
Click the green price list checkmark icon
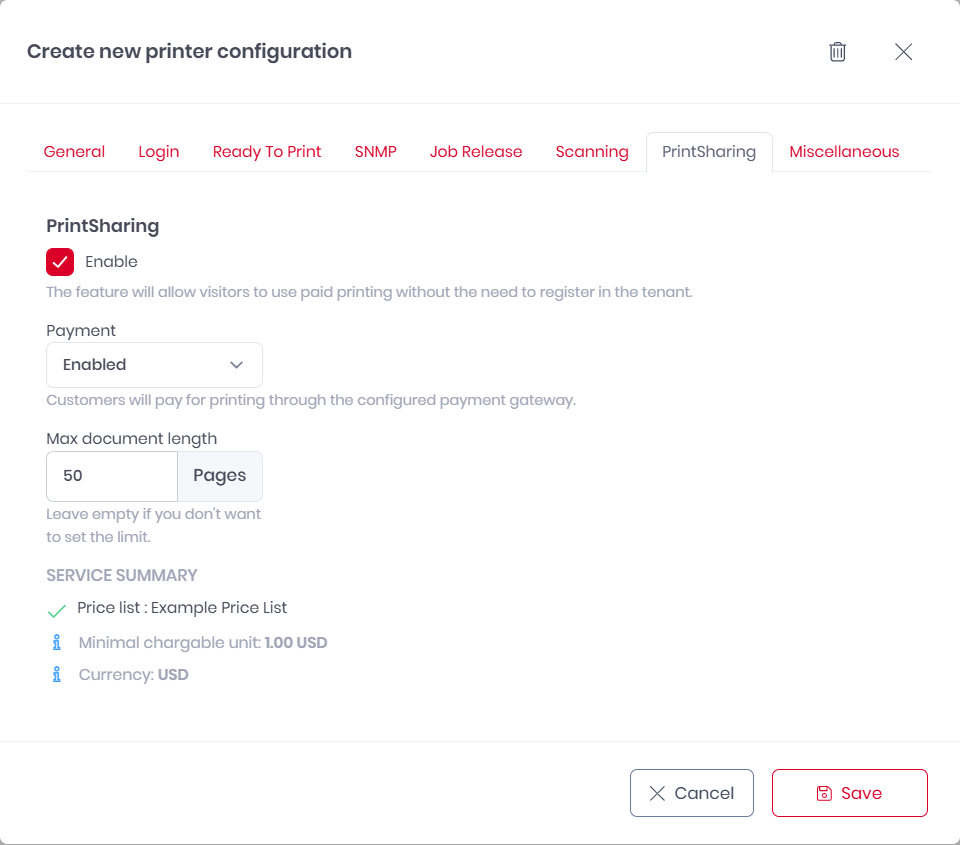tap(57, 610)
